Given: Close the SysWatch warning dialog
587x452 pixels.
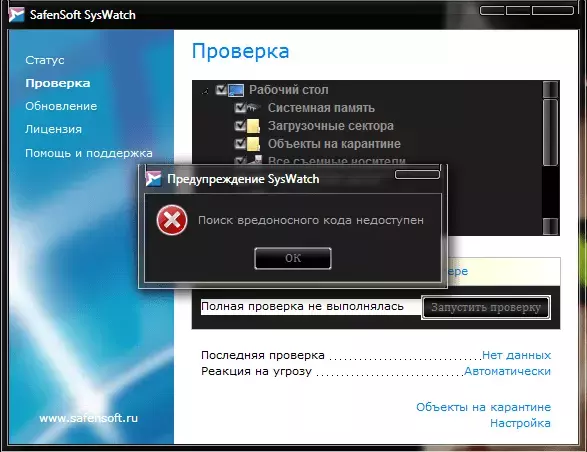Looking at the screenshot, I should coord(417,175).
